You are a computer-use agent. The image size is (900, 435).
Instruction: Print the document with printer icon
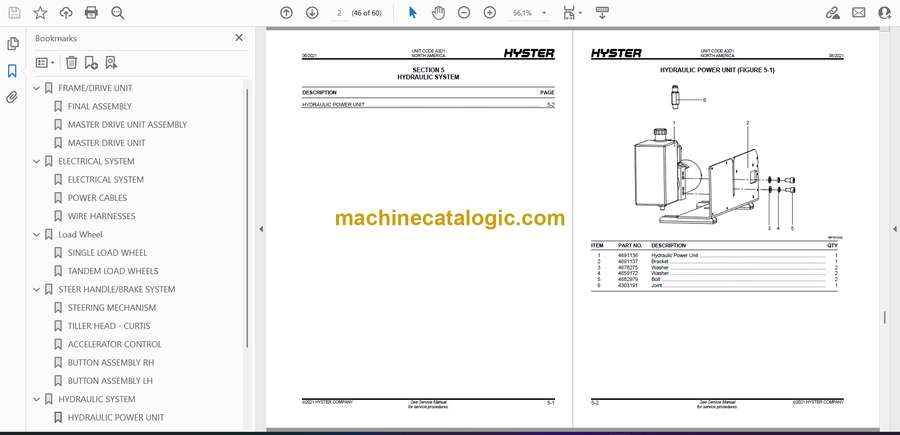(x=91, y=13)
